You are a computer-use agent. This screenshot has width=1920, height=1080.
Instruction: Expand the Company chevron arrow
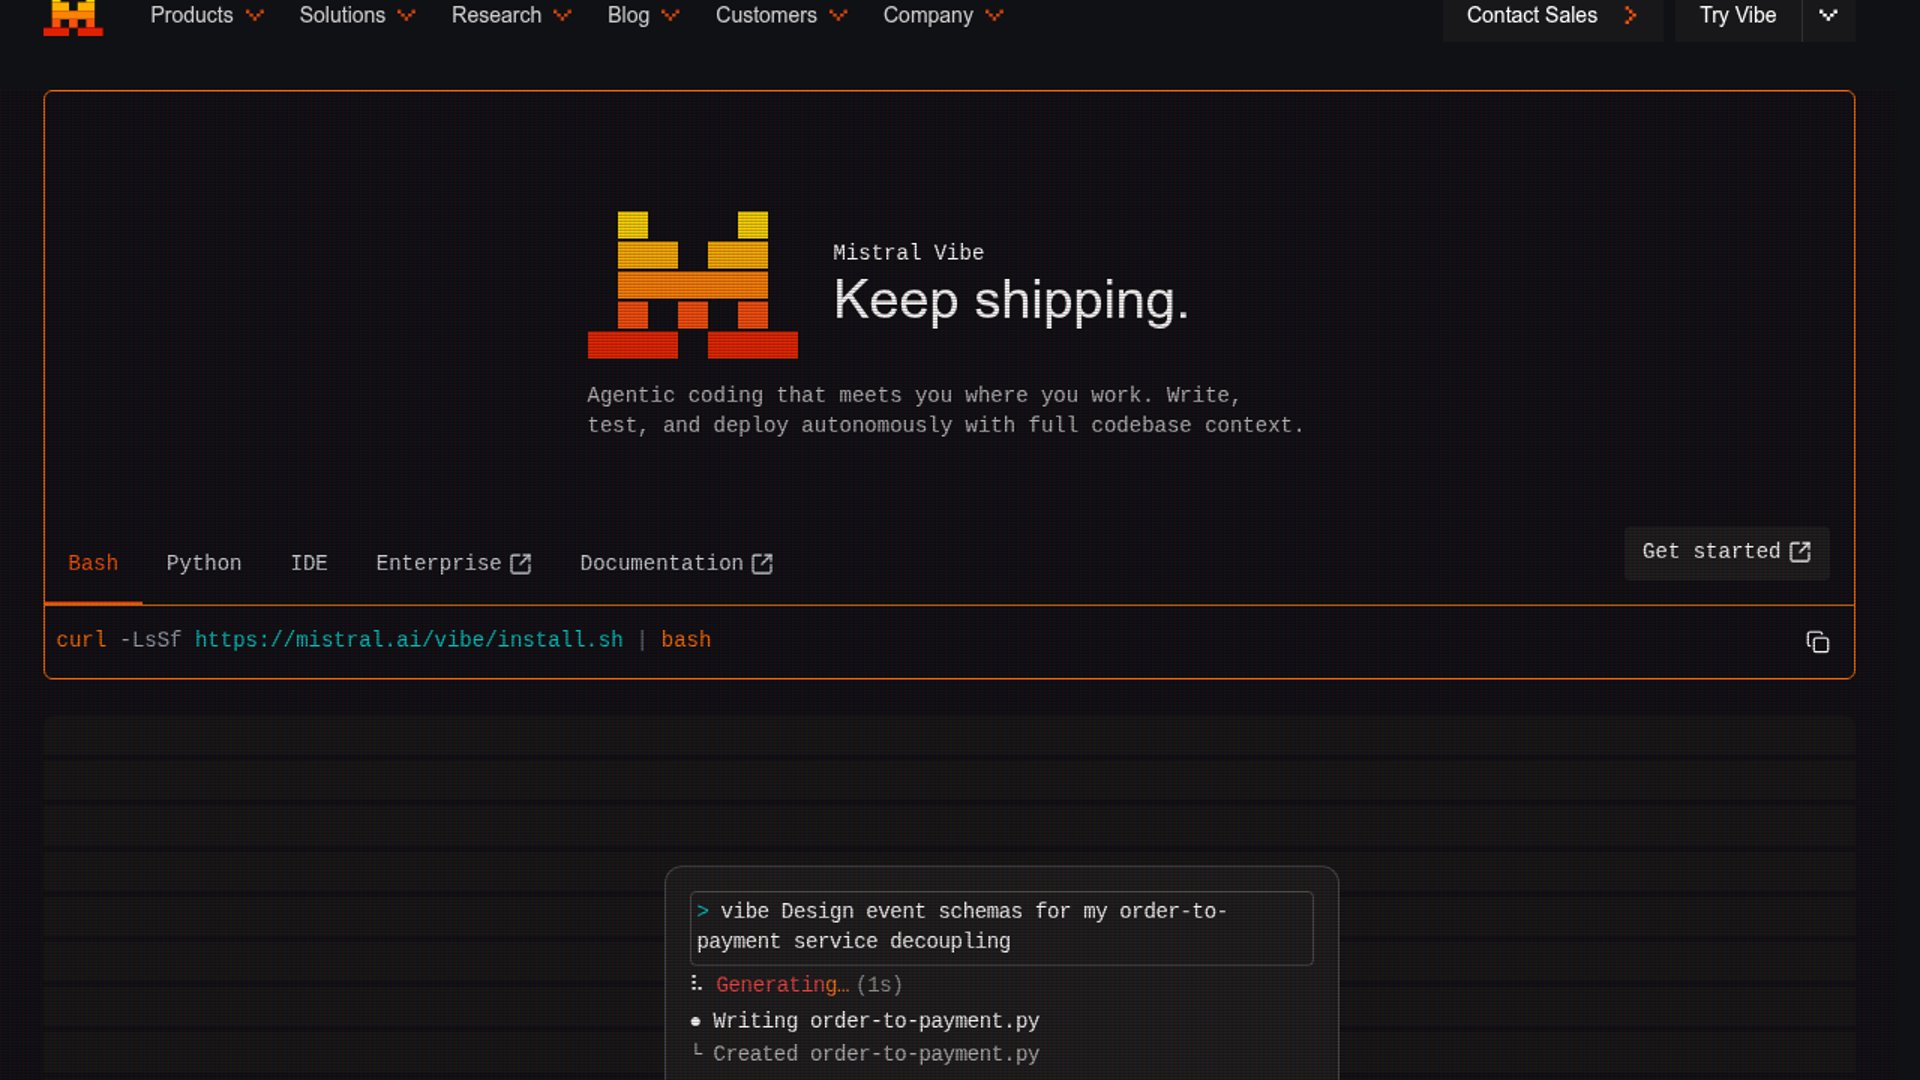tap(994, 15)
